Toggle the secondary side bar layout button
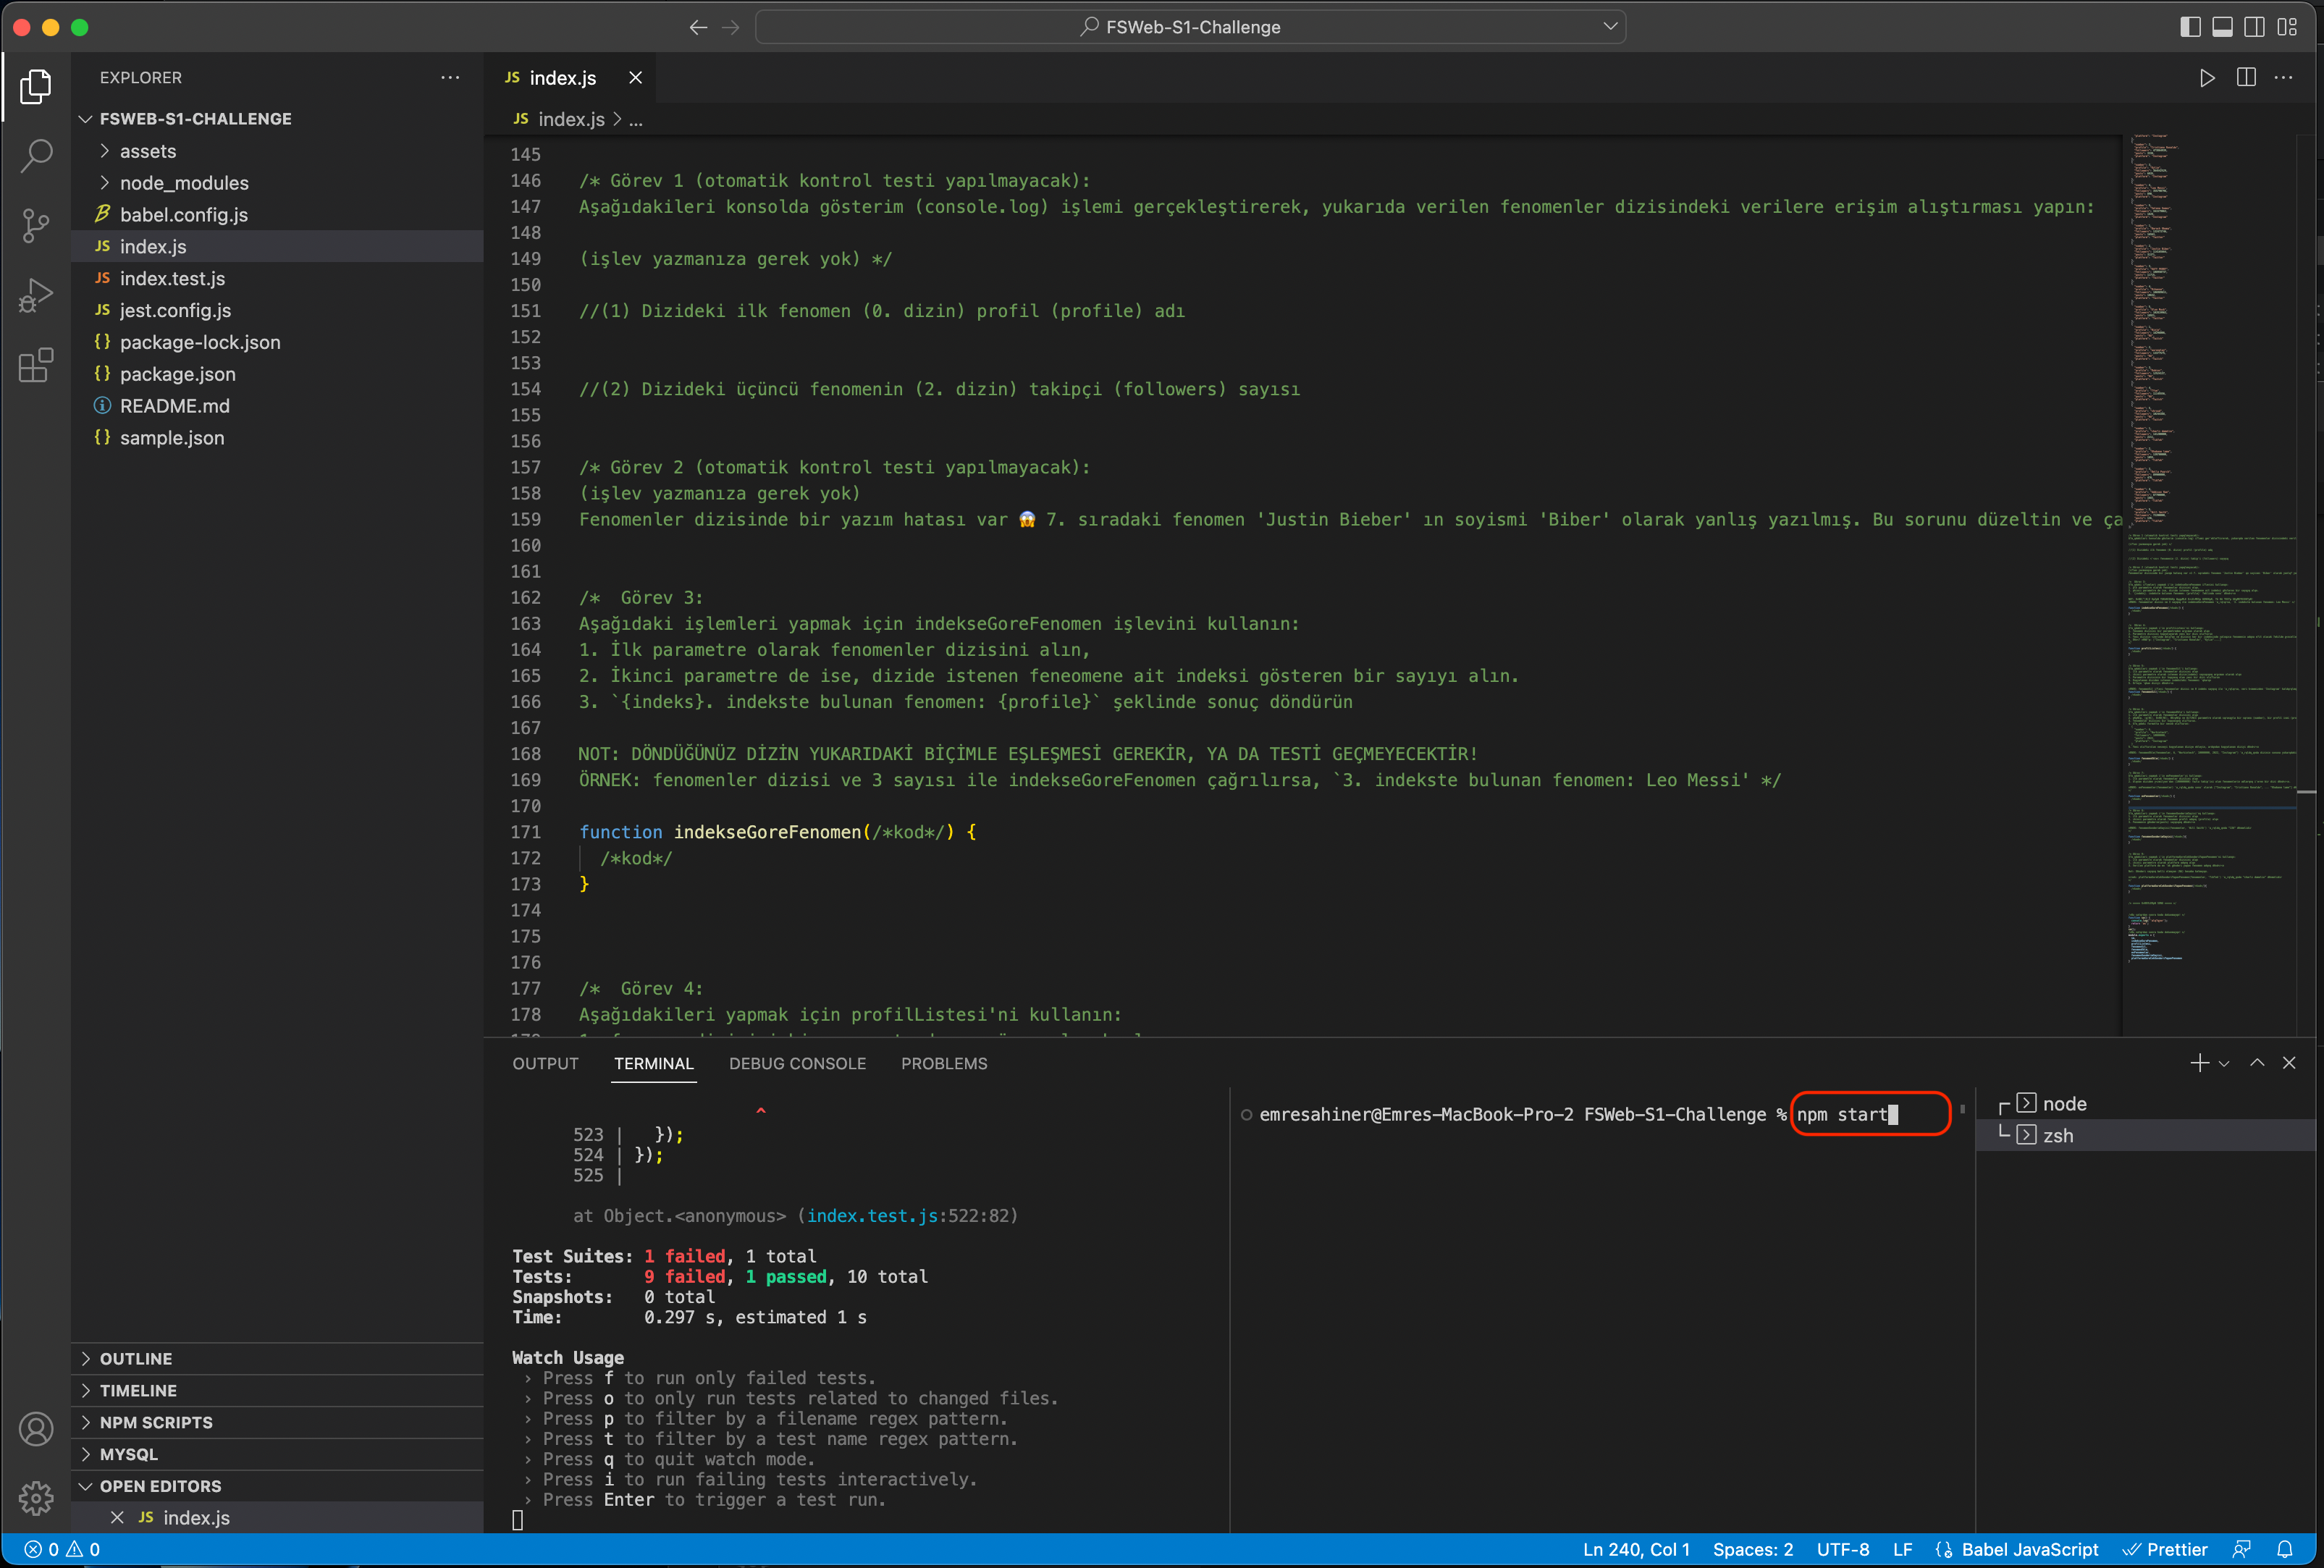The height and width of the screenshot is (1568, 2324). pyautogui.click(x=2254, y=27)
